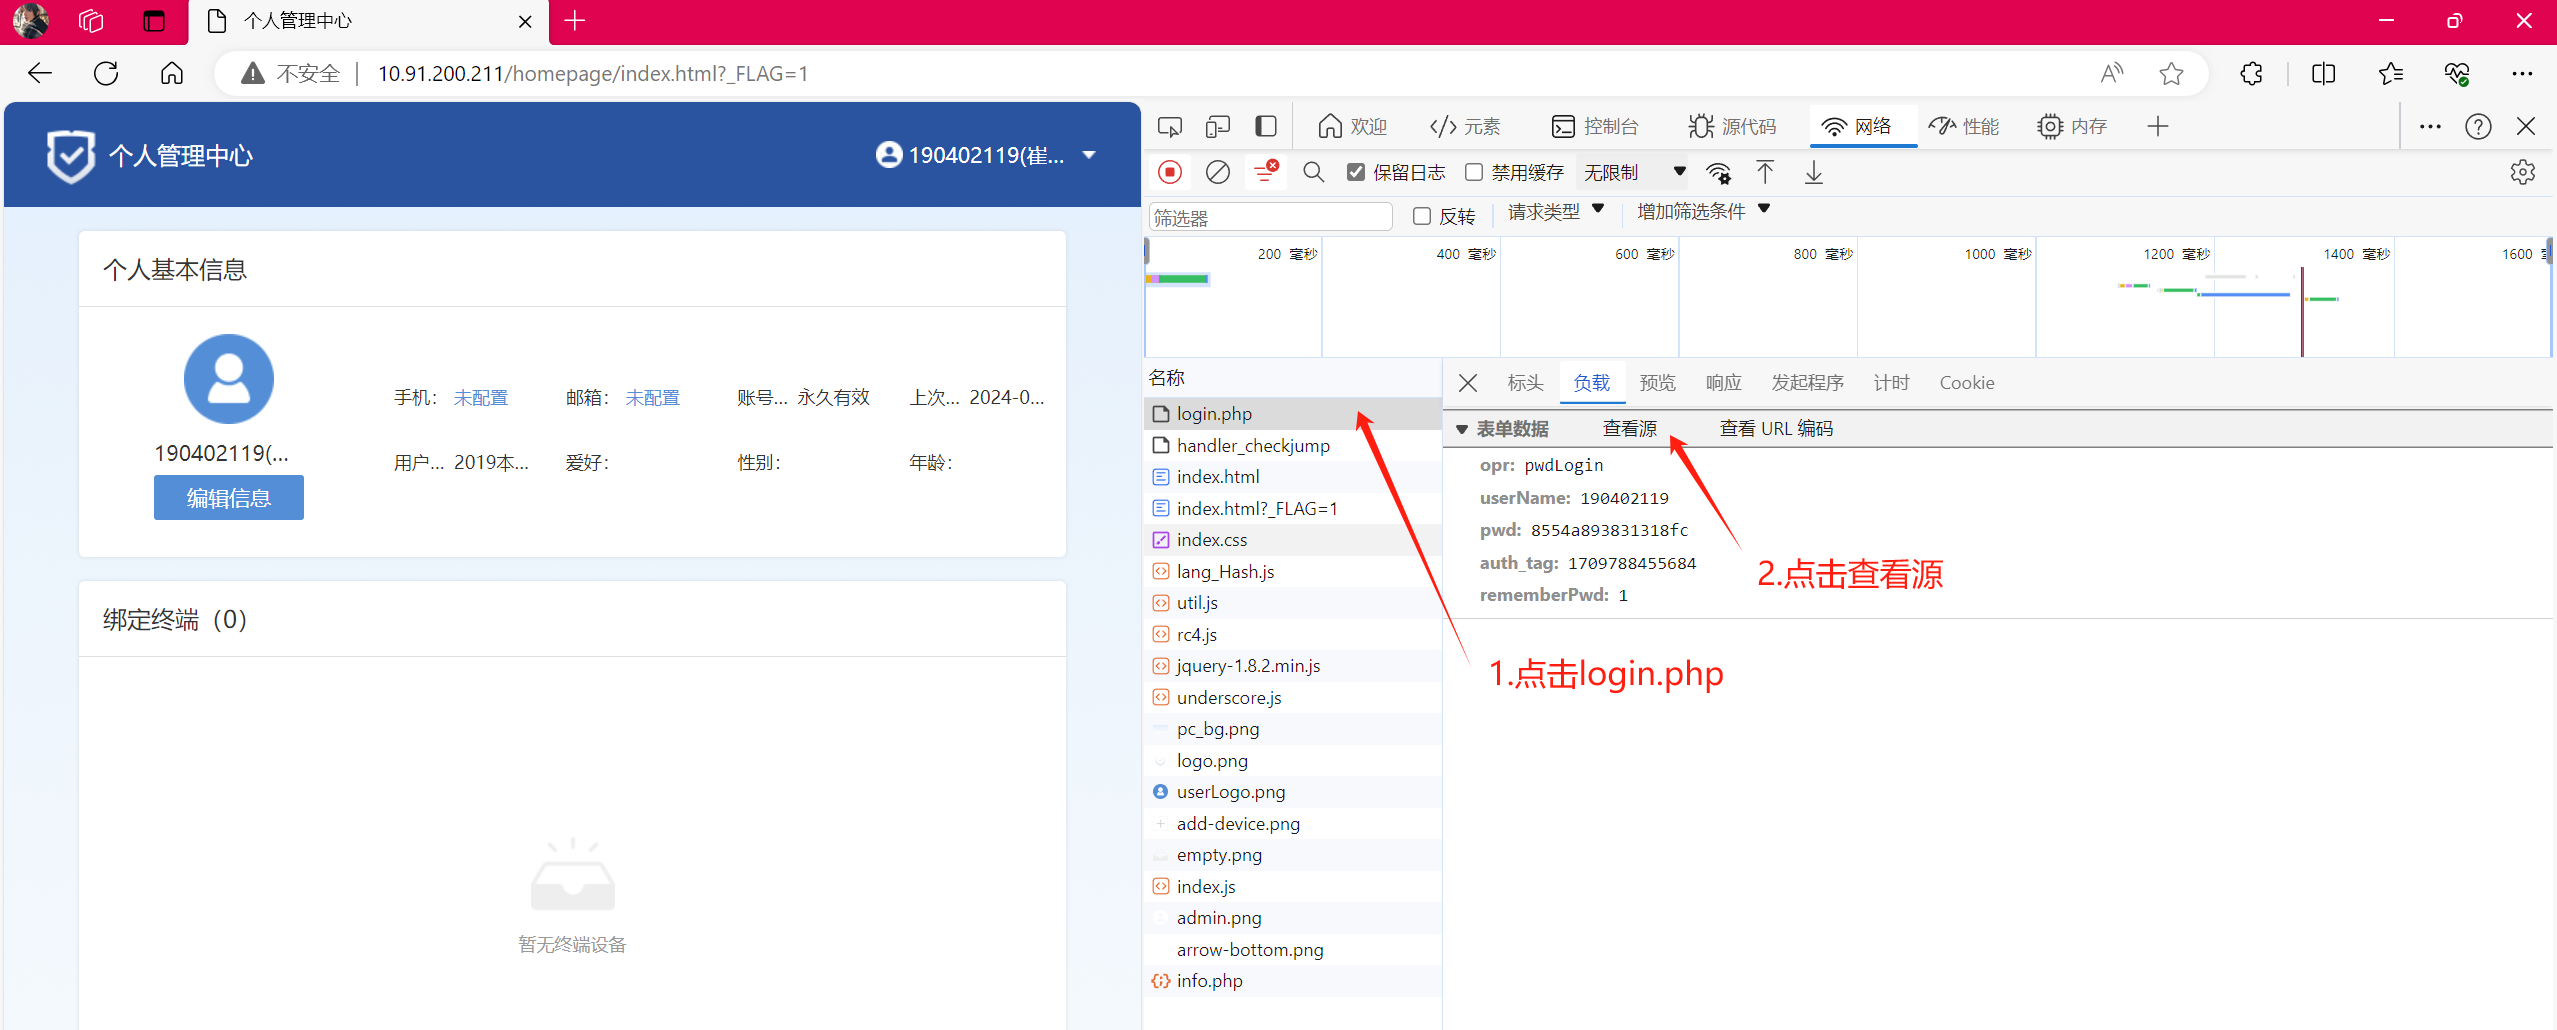Stop recording network log

click(1169, 172)
